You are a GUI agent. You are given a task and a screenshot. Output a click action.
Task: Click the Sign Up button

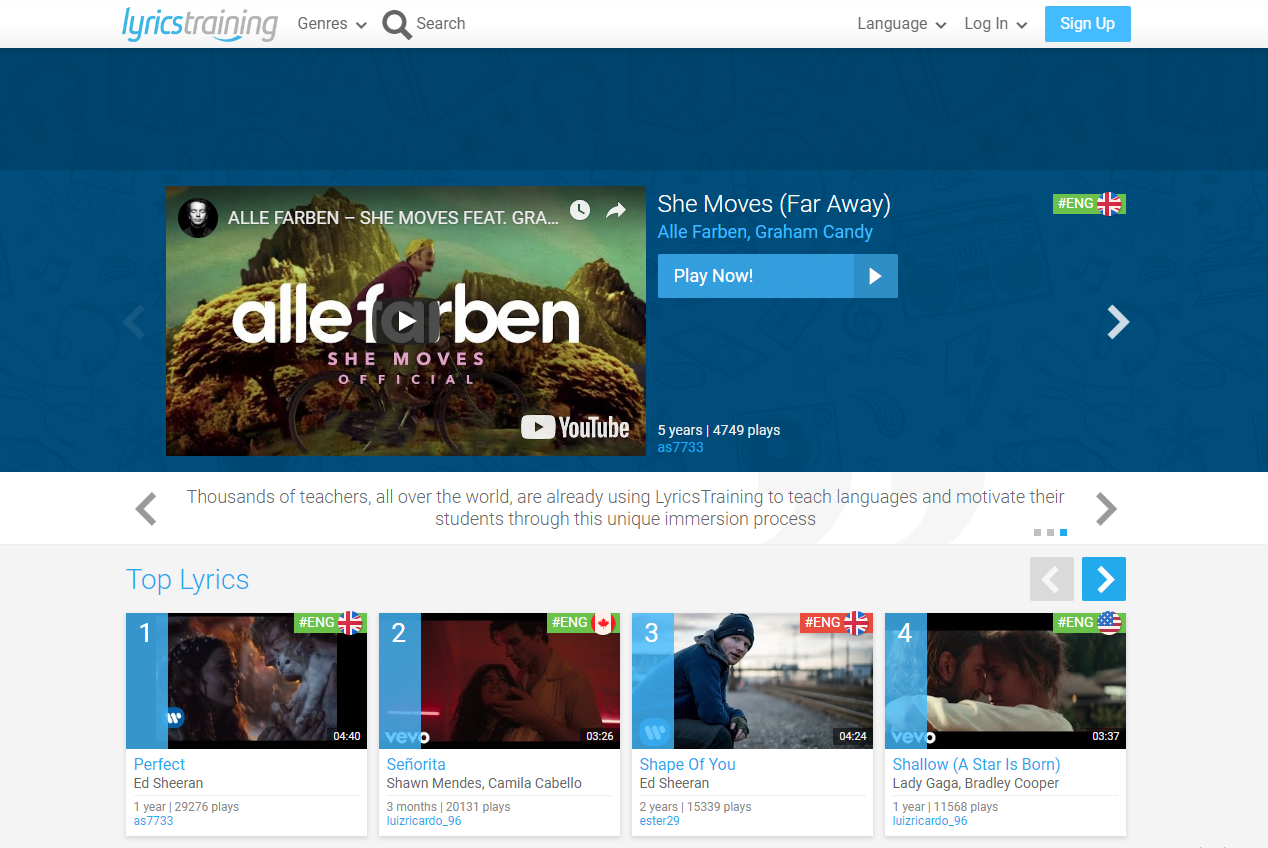click(1088, 24)
